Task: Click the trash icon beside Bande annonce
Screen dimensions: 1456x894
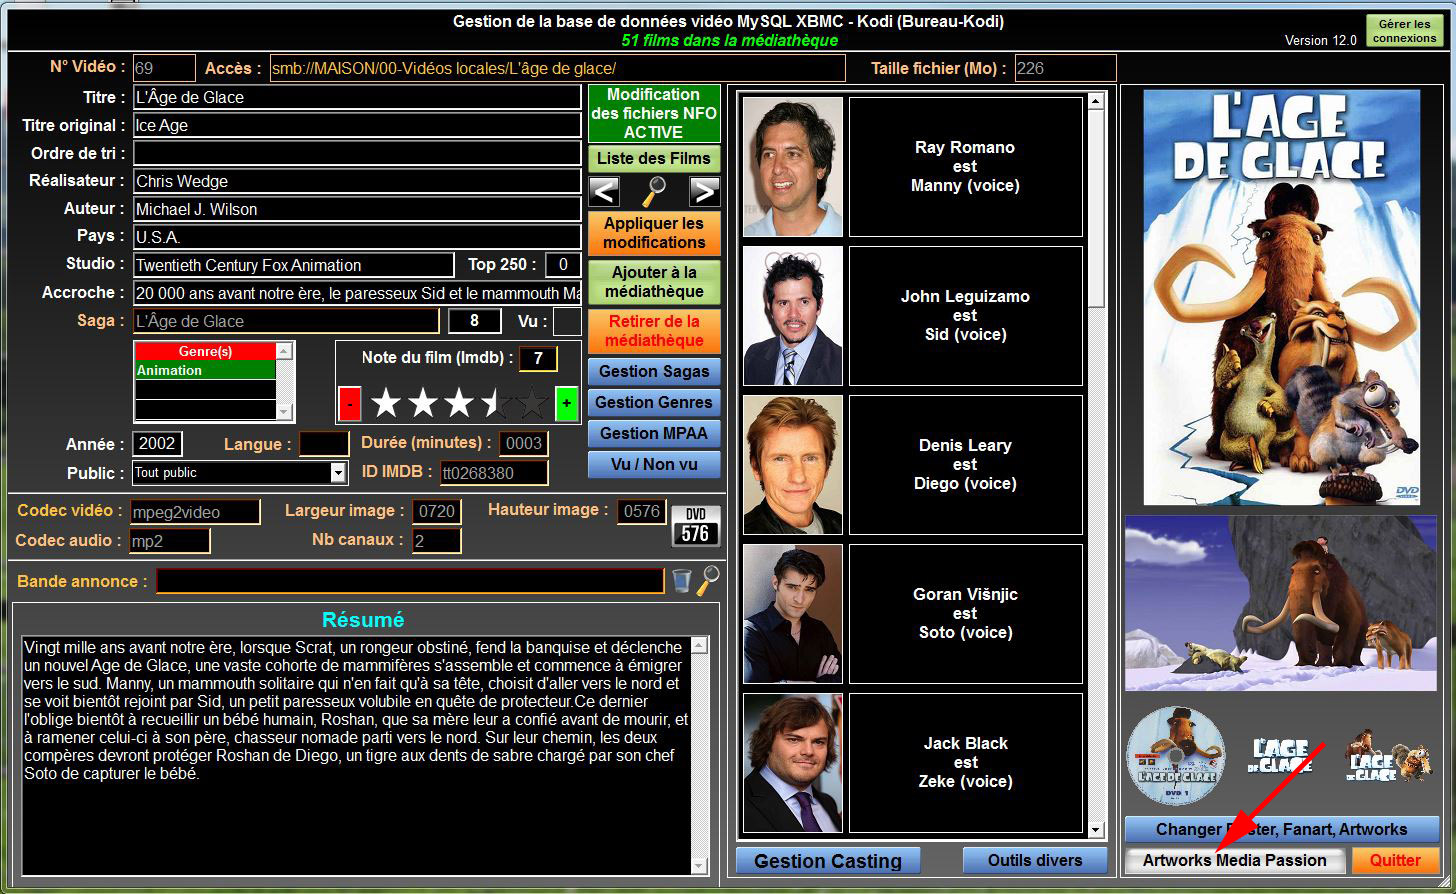Action: point(681,580)
